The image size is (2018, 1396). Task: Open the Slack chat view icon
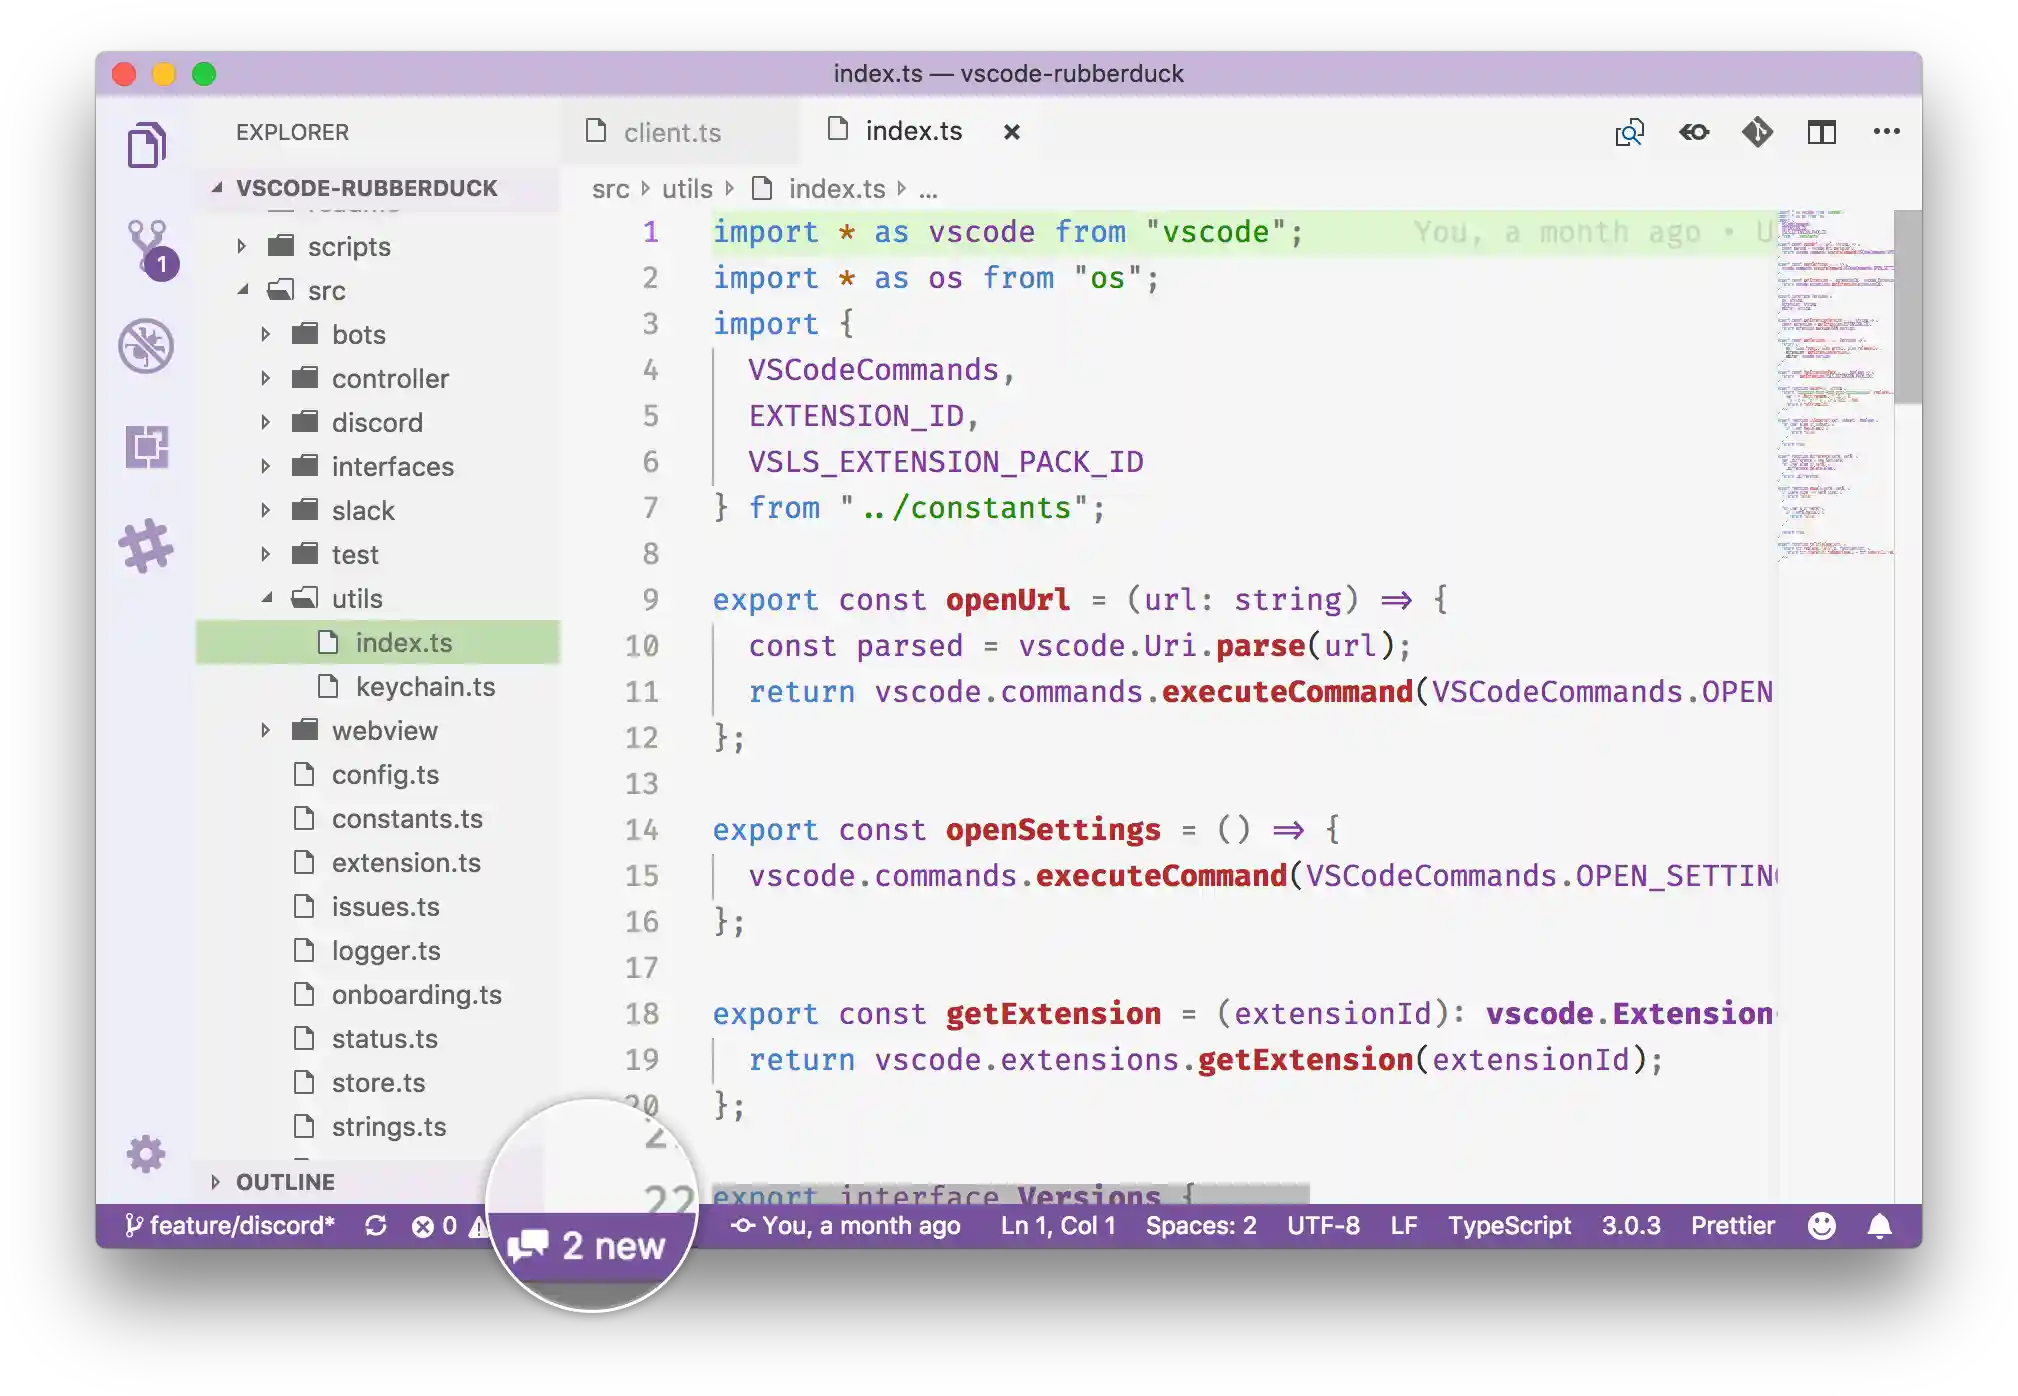(146, 546)
